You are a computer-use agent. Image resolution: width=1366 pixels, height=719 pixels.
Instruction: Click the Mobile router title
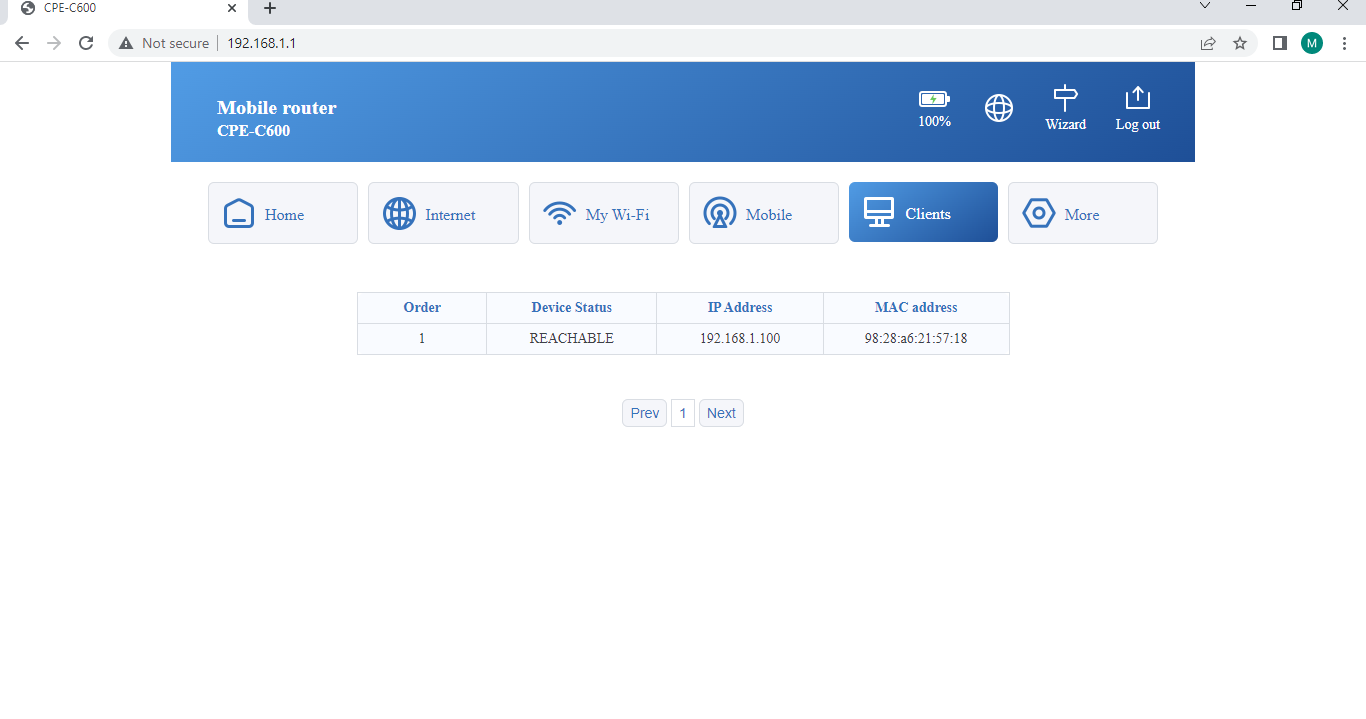coord(277,108)
